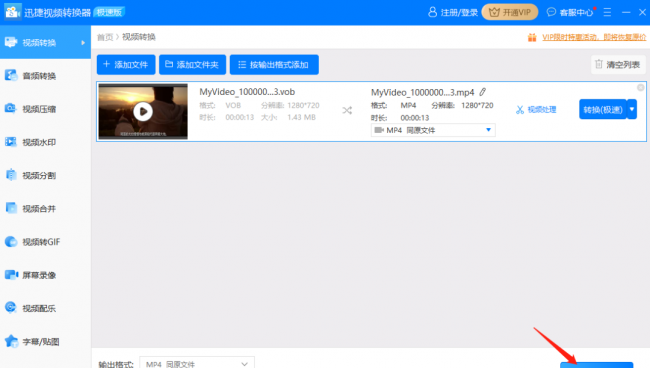Remove the file with the row's close icon

tap(640, 87)
